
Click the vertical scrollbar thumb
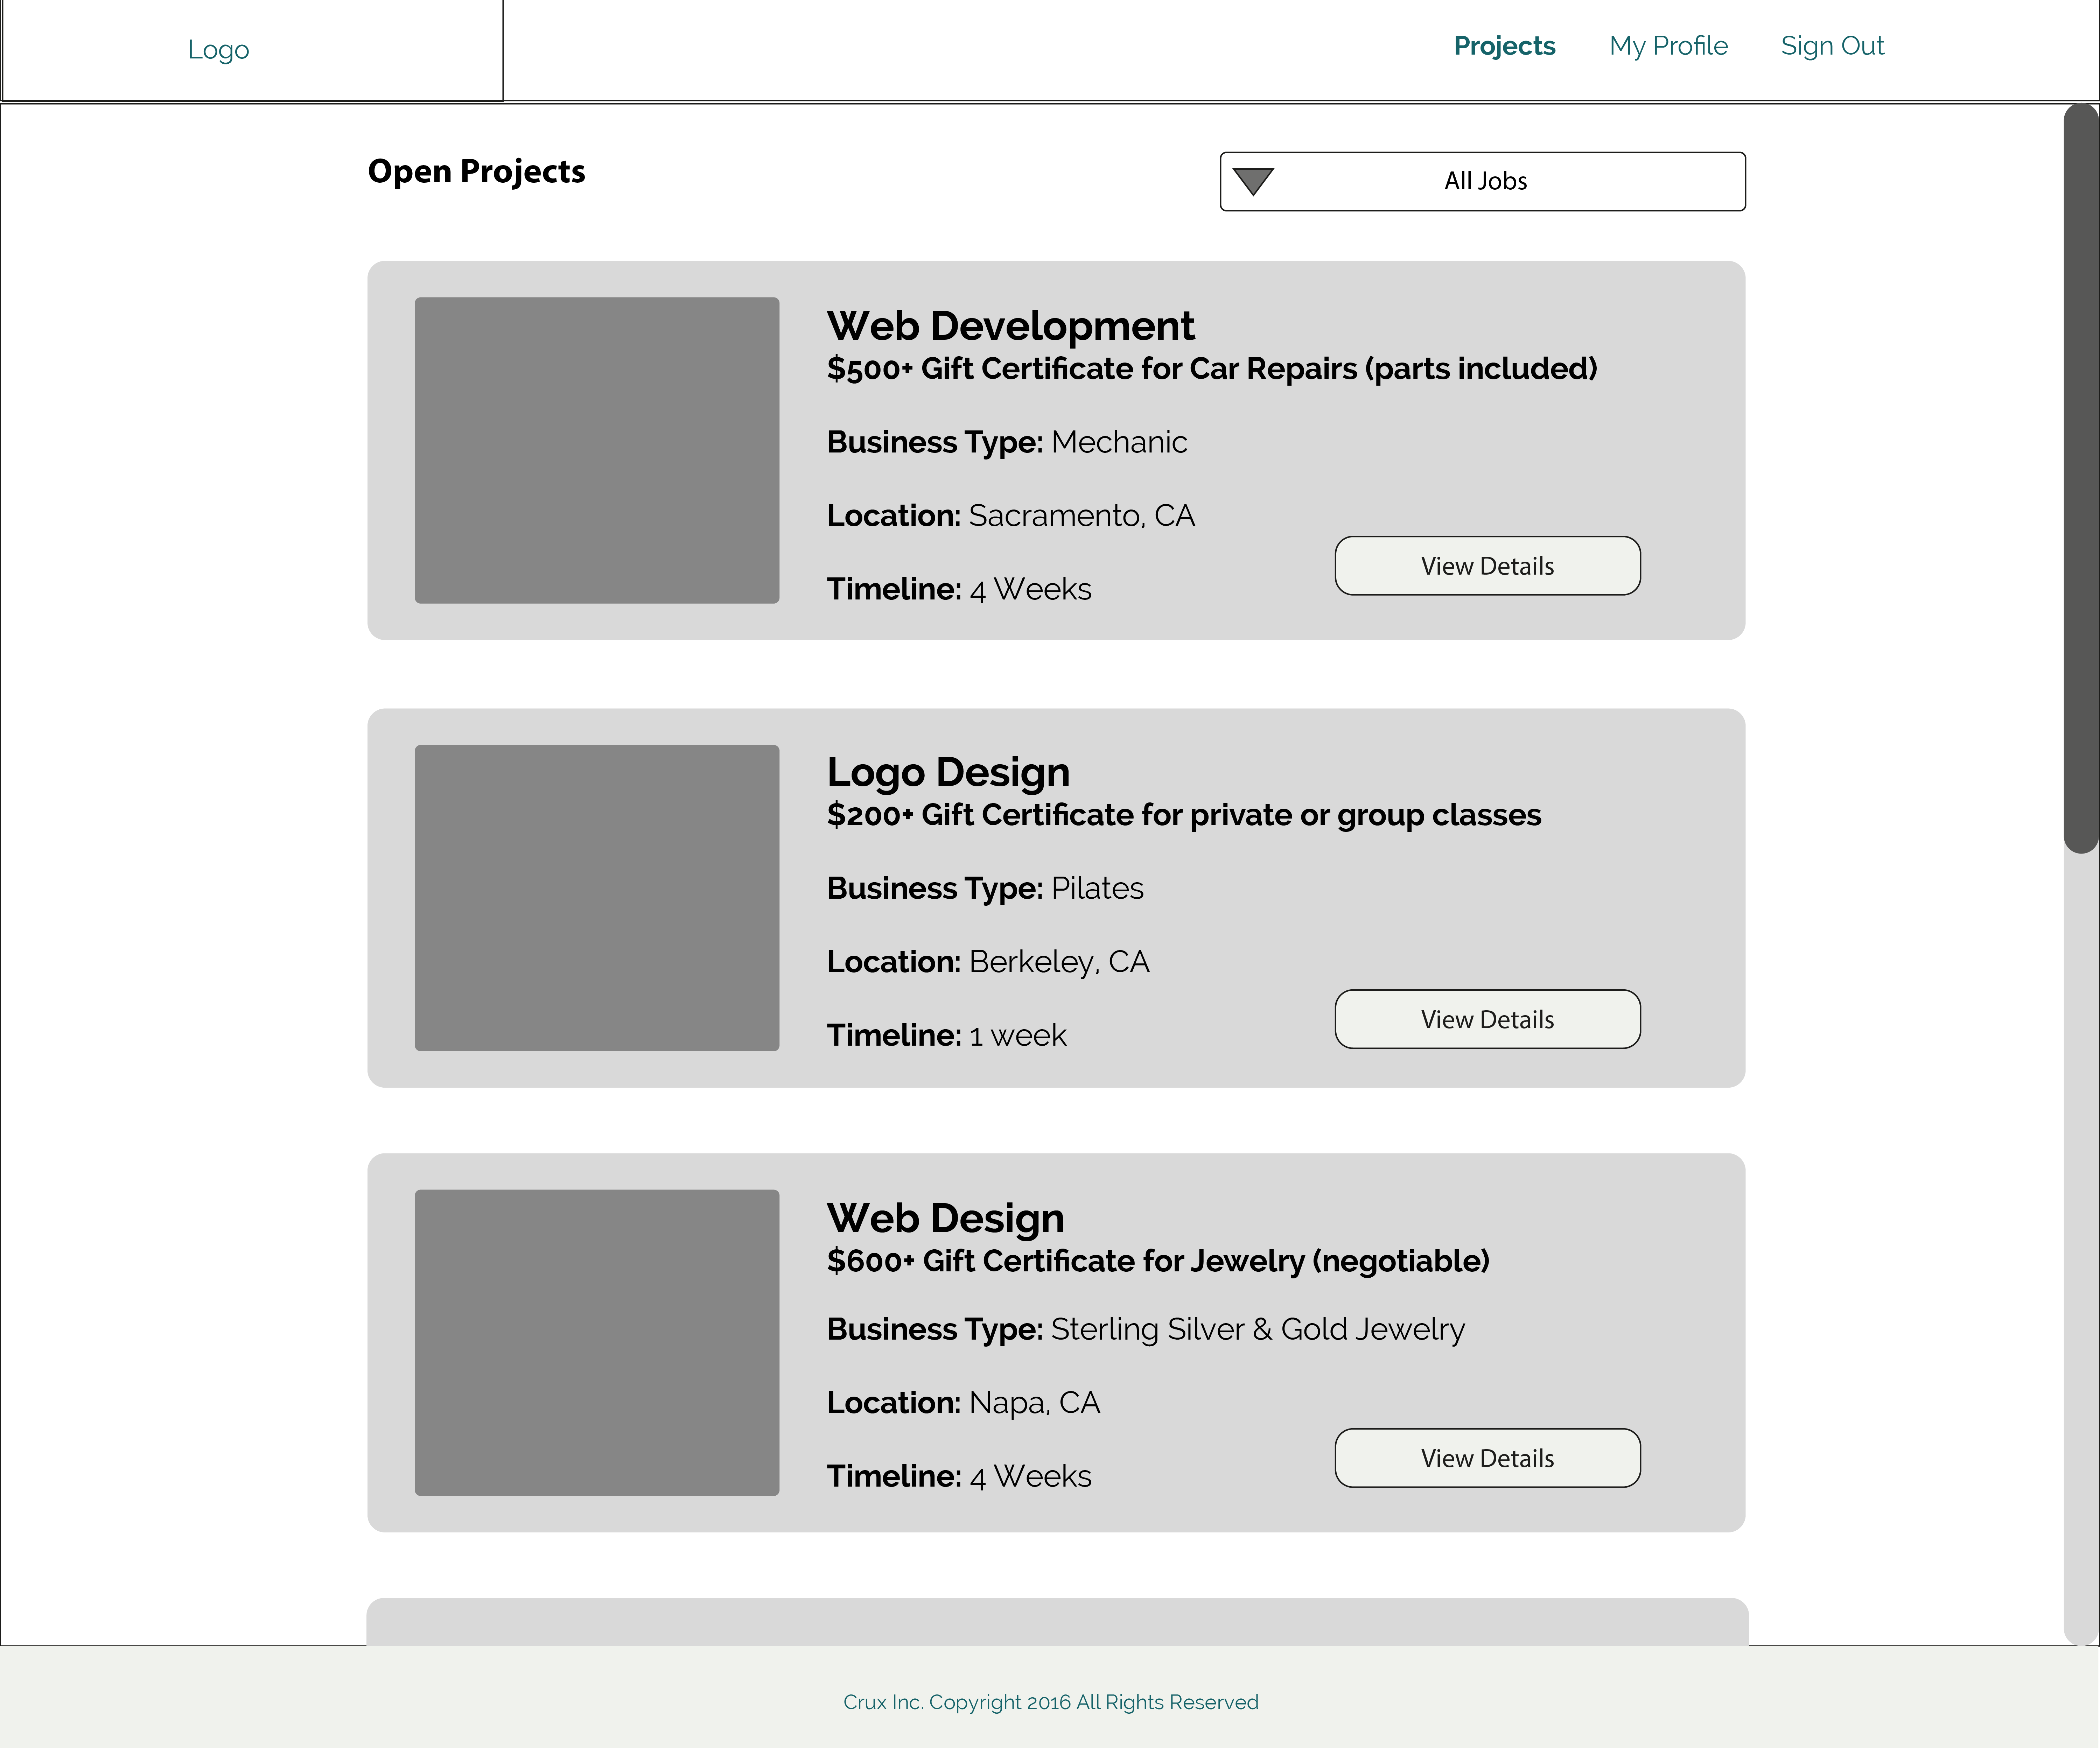pyautogui.click(x=2081, y=478)
